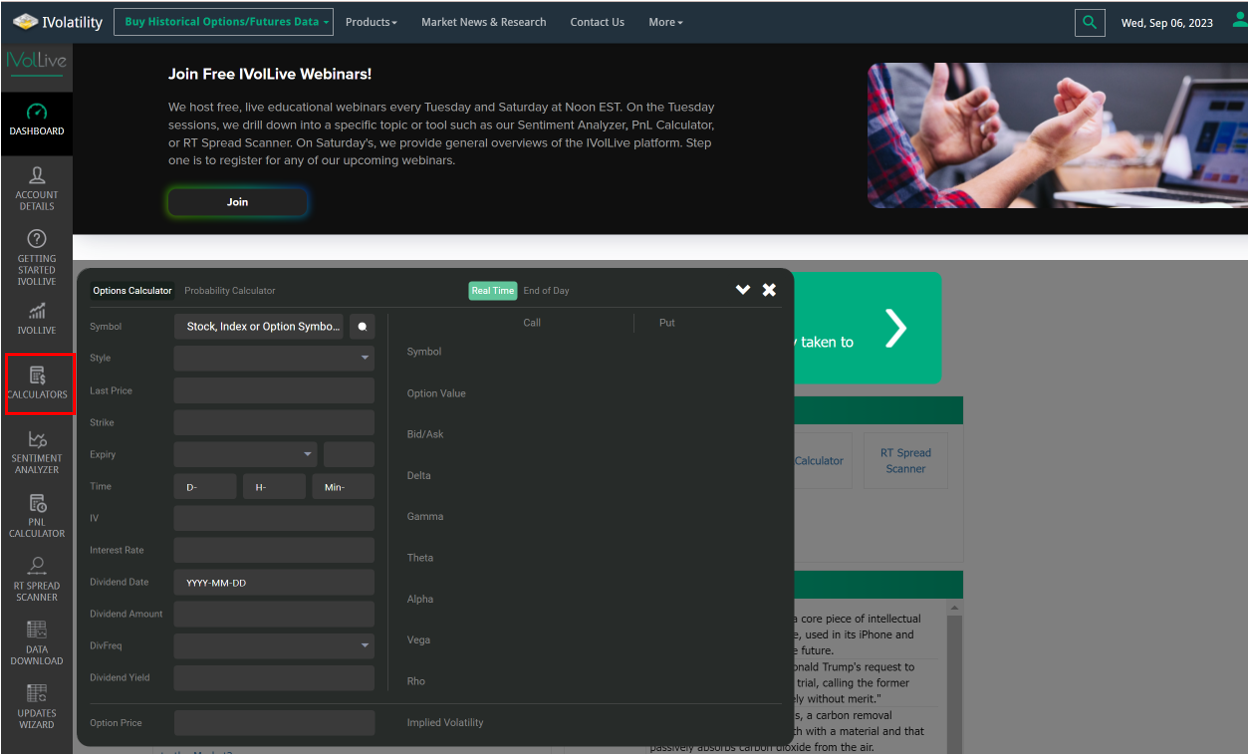The height and width of the screenshot is (754, 1248).
Task: Click the Interest Rate field
Action: [274, 550]
